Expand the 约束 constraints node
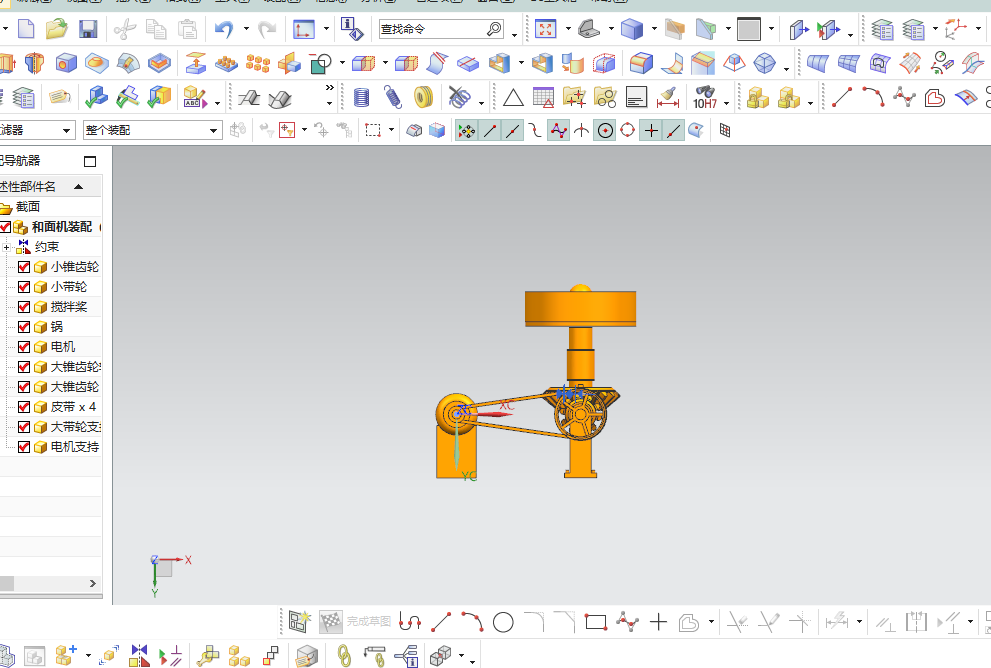Image resolution: width=991 pixels, height=668 pixels. pos(6,247)
